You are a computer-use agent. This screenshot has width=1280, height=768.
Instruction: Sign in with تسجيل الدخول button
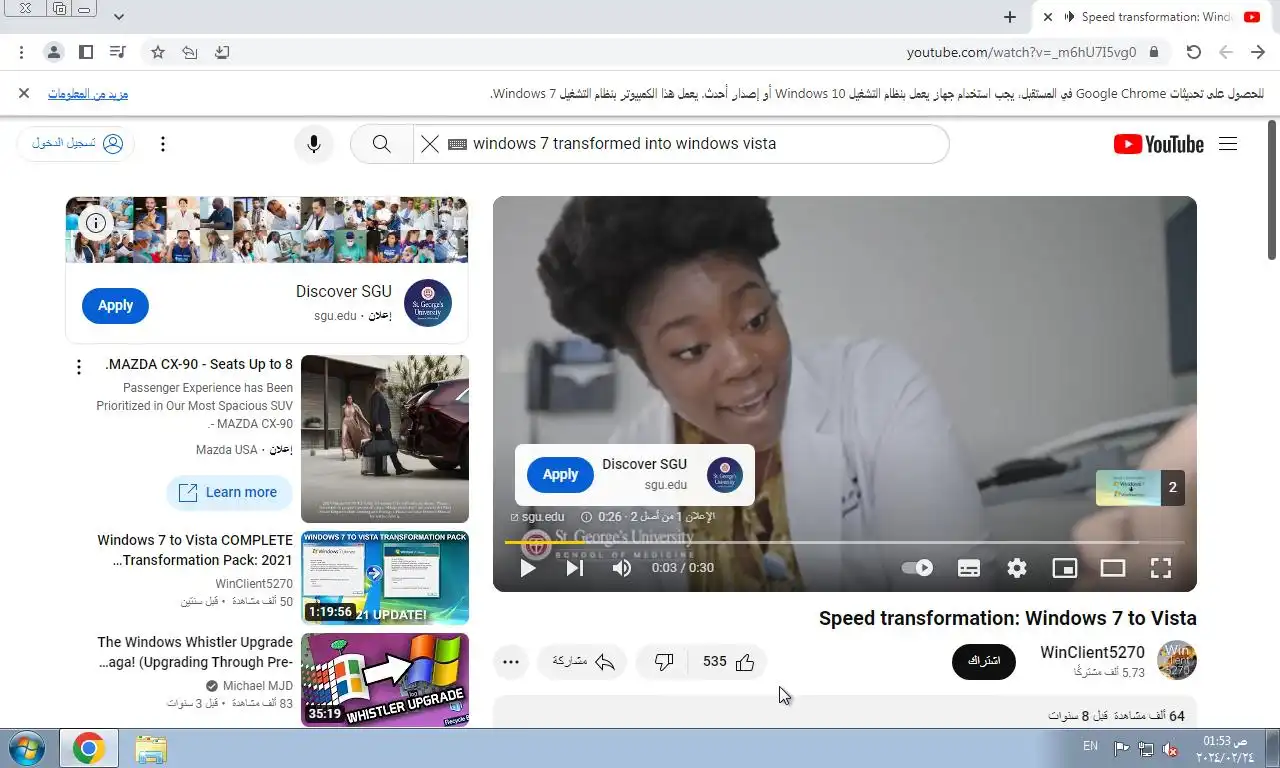pos(76,144)
